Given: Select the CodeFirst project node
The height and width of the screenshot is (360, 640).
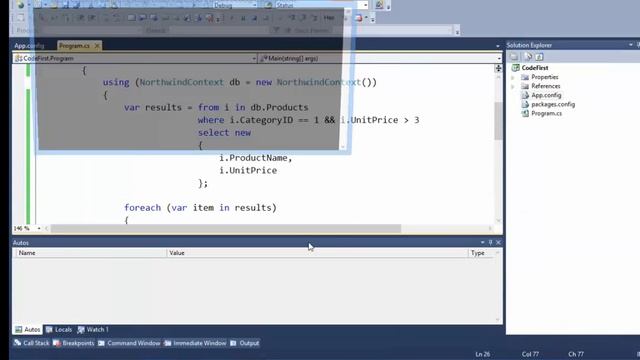Looking at the screenshot, I should [535, 68].
